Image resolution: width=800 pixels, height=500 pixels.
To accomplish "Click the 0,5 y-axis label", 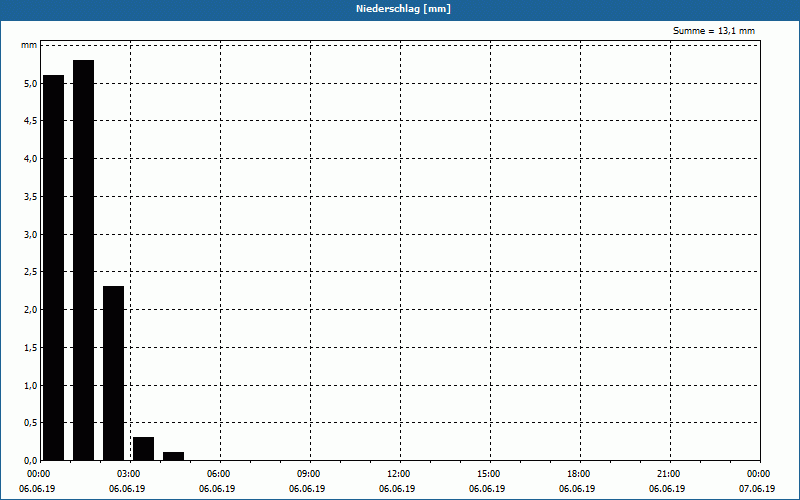I will click(x=31, y=423).
